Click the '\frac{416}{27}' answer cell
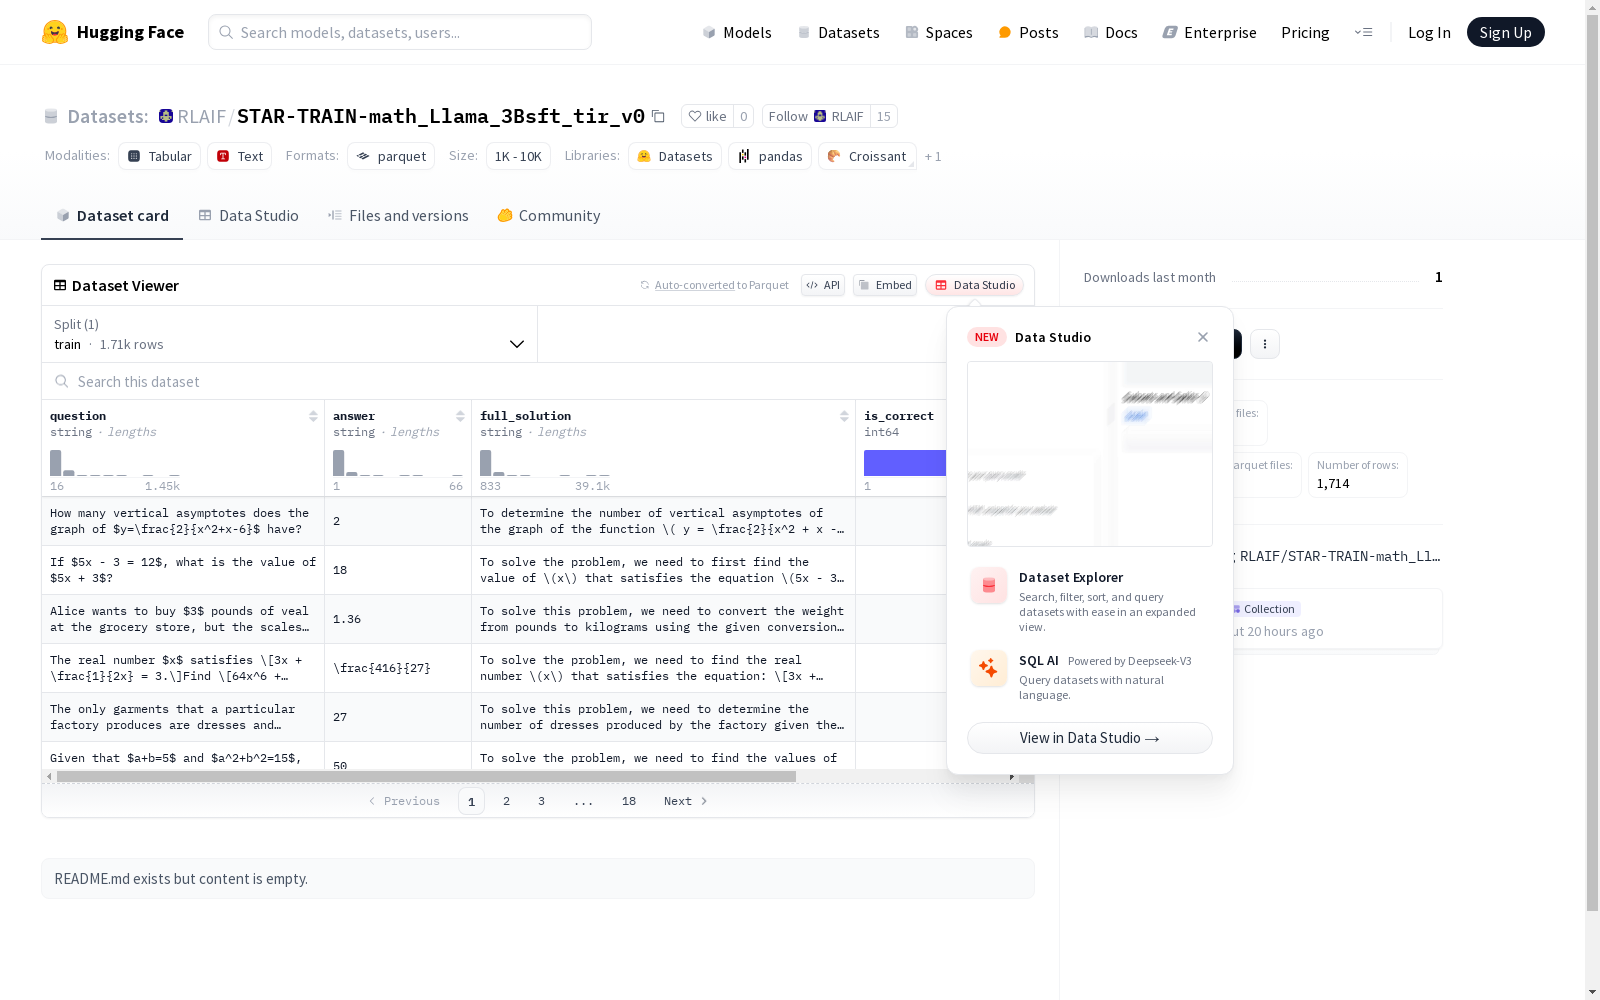Viewport: 1600px width, 1000px height. pos(398,668)
